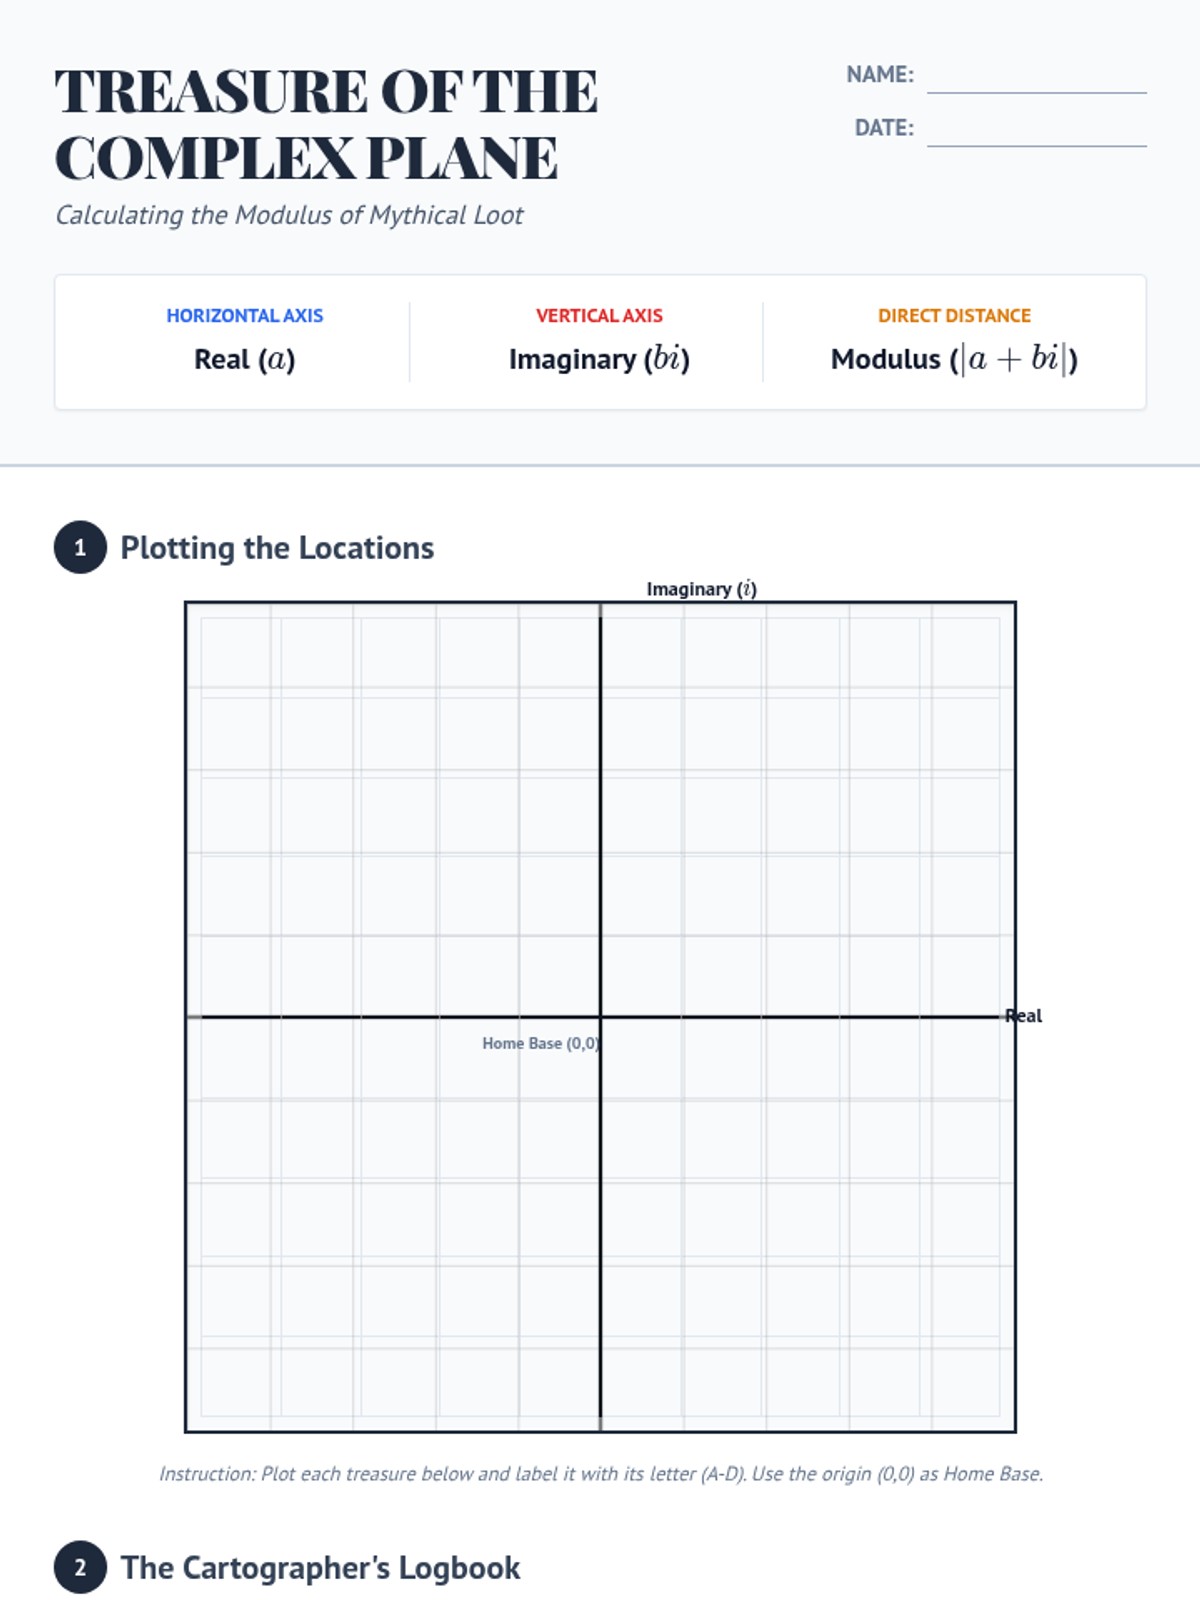Image resolution: width=1200 pixels, height=1600 pixels.
Task: Click the "Real" axis label beside grid
Action: coord(1024,1016)
